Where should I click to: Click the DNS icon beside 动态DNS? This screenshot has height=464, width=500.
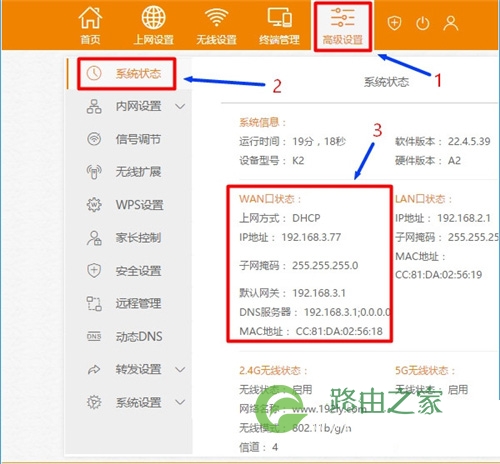(x=94, y=336)
